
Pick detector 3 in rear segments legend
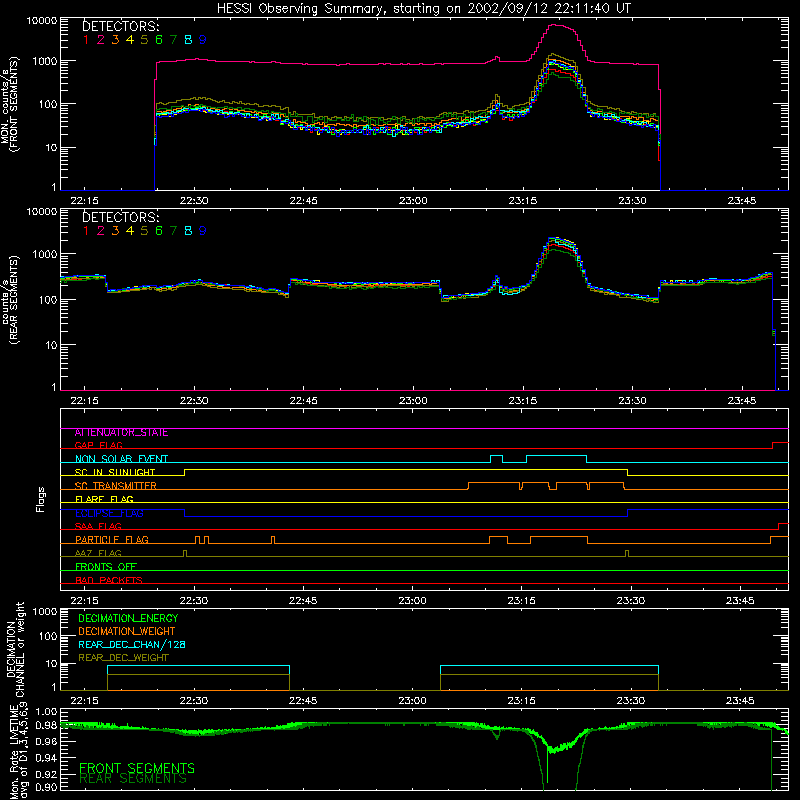115,231
